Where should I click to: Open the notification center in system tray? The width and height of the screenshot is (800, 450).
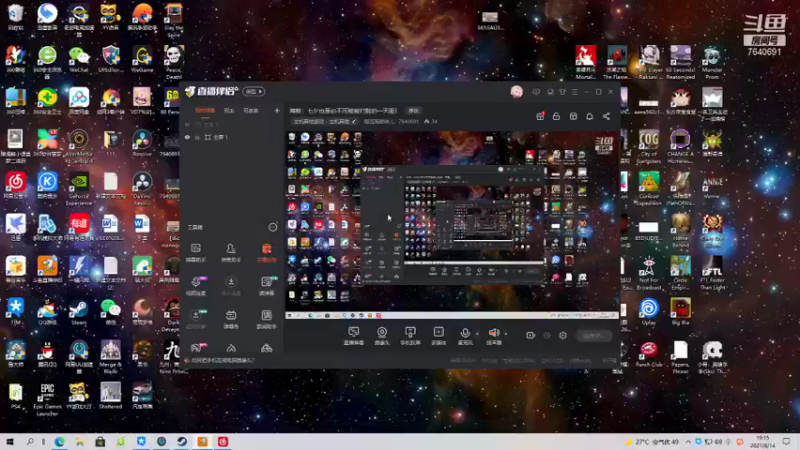tap(786, 442)
